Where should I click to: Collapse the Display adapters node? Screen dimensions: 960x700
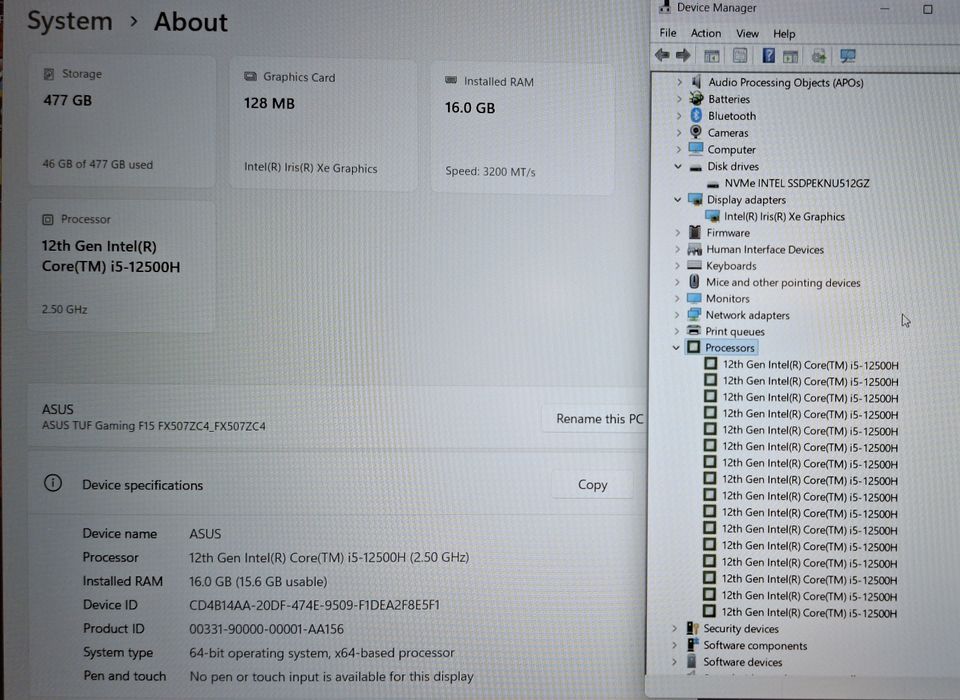[678, 199]
